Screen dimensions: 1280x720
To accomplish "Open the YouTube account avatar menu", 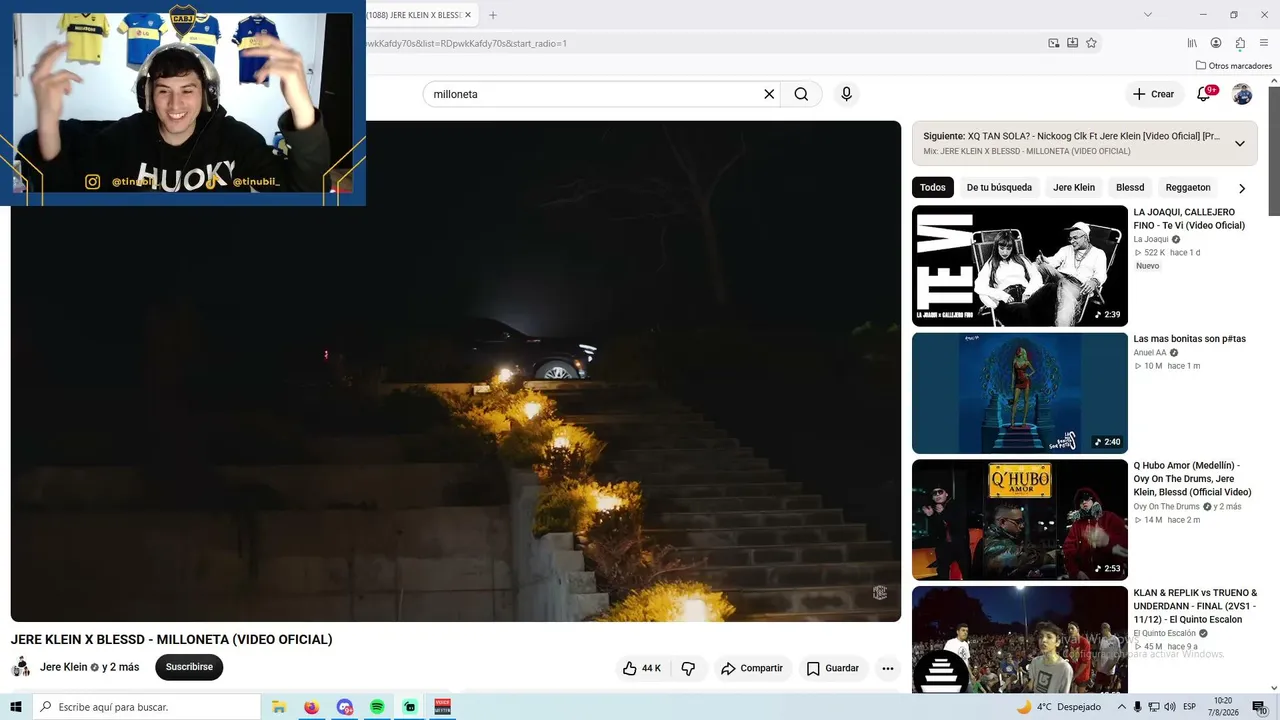I will click(x=1242, y=94).
